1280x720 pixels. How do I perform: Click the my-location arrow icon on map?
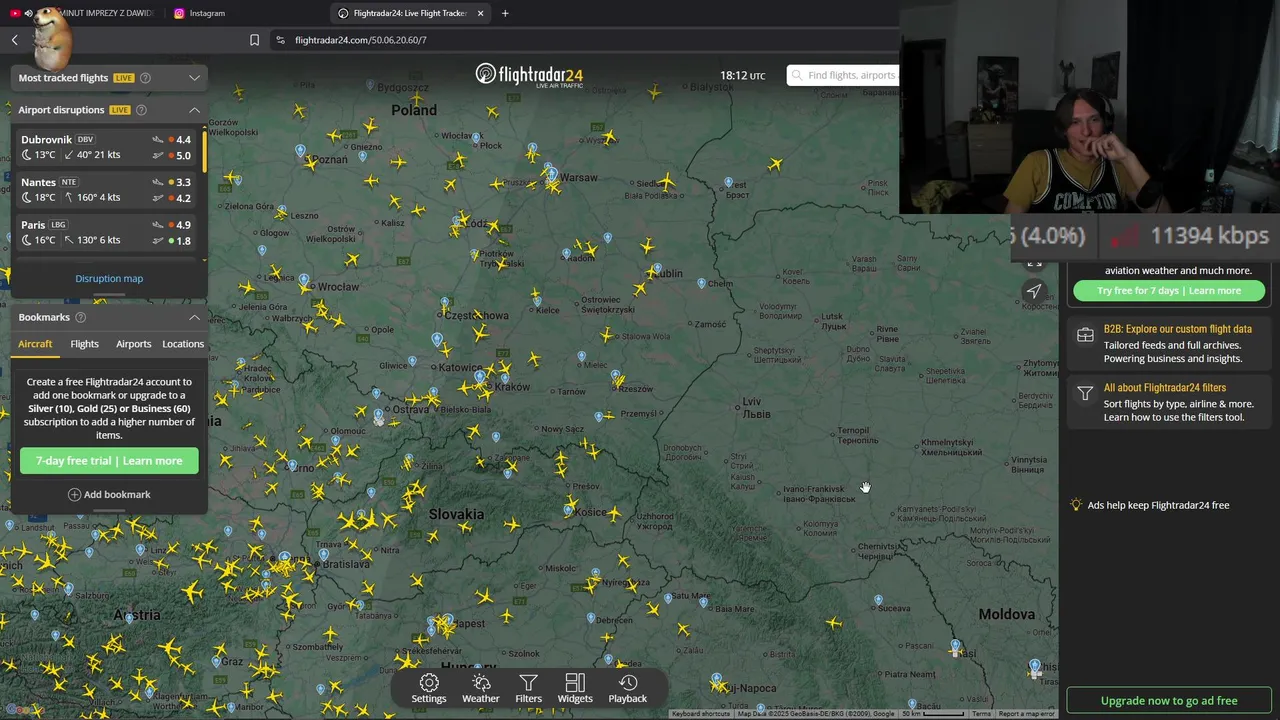pos(1034,291)
